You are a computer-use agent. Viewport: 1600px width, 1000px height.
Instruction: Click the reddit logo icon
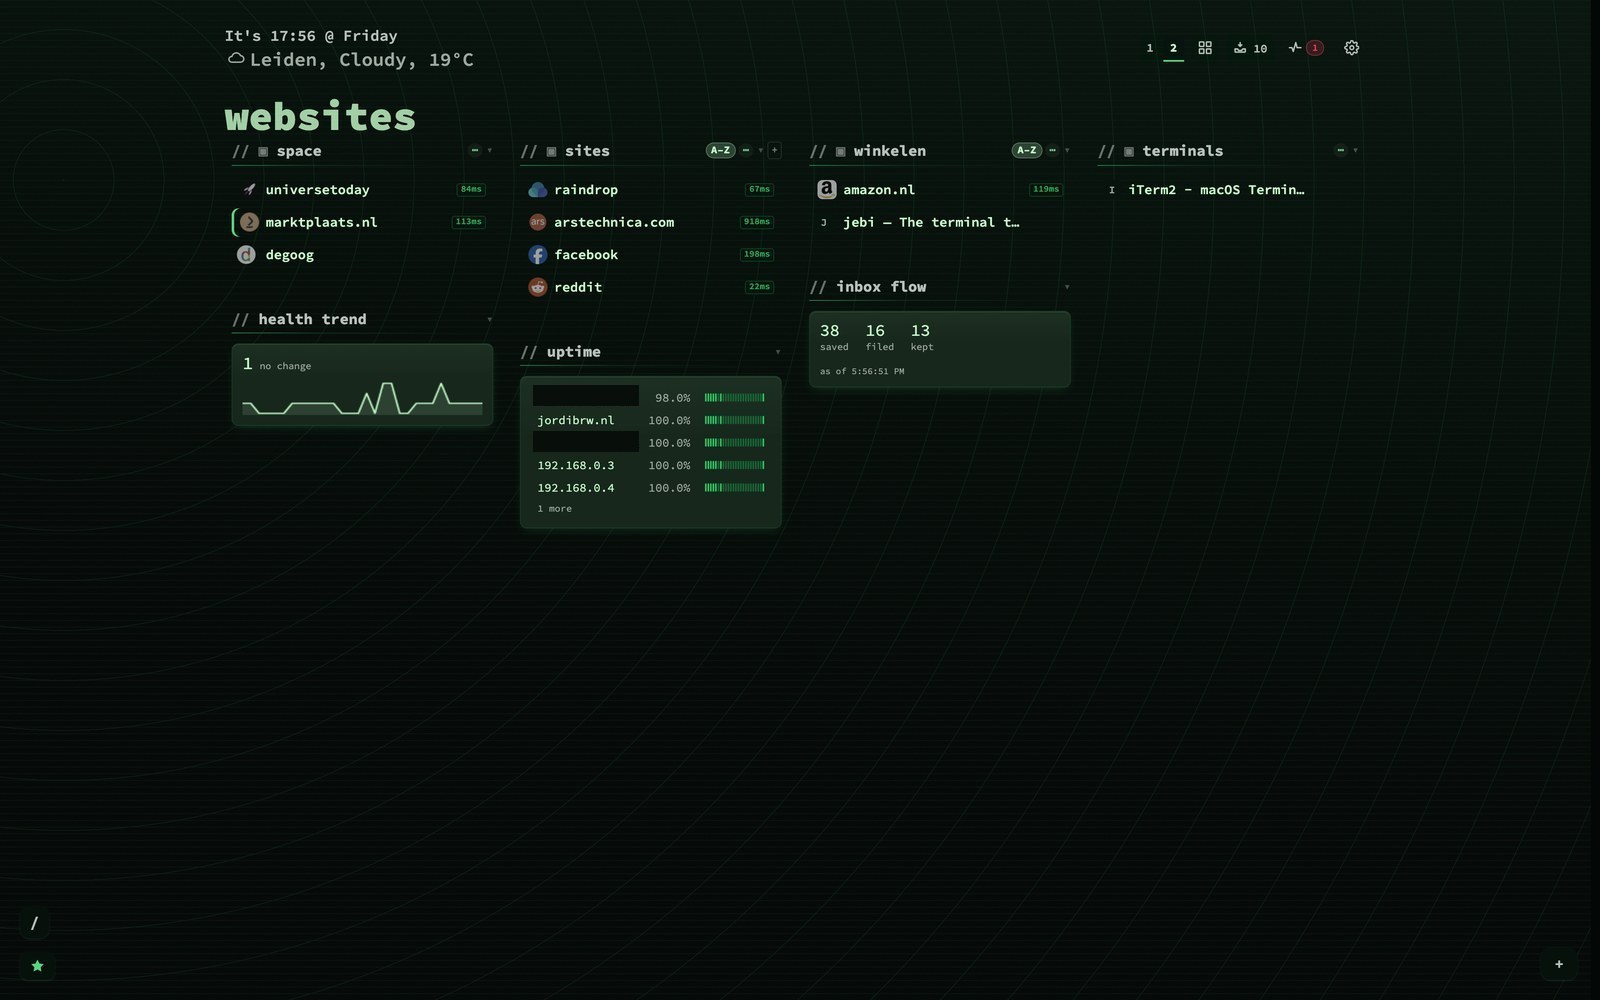pos(538,287)
